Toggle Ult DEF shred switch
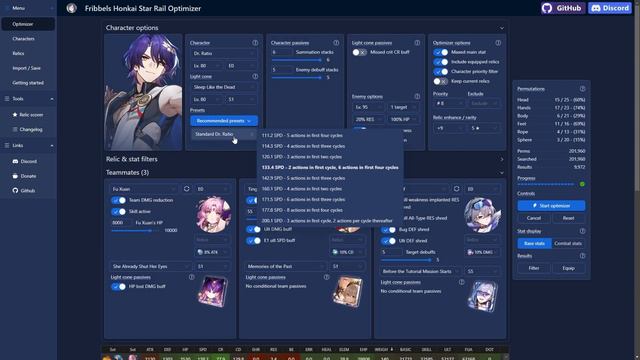Image resolution: width=640 pixels, height=360 pixels. pyautogui.click(x=388, y=241)
